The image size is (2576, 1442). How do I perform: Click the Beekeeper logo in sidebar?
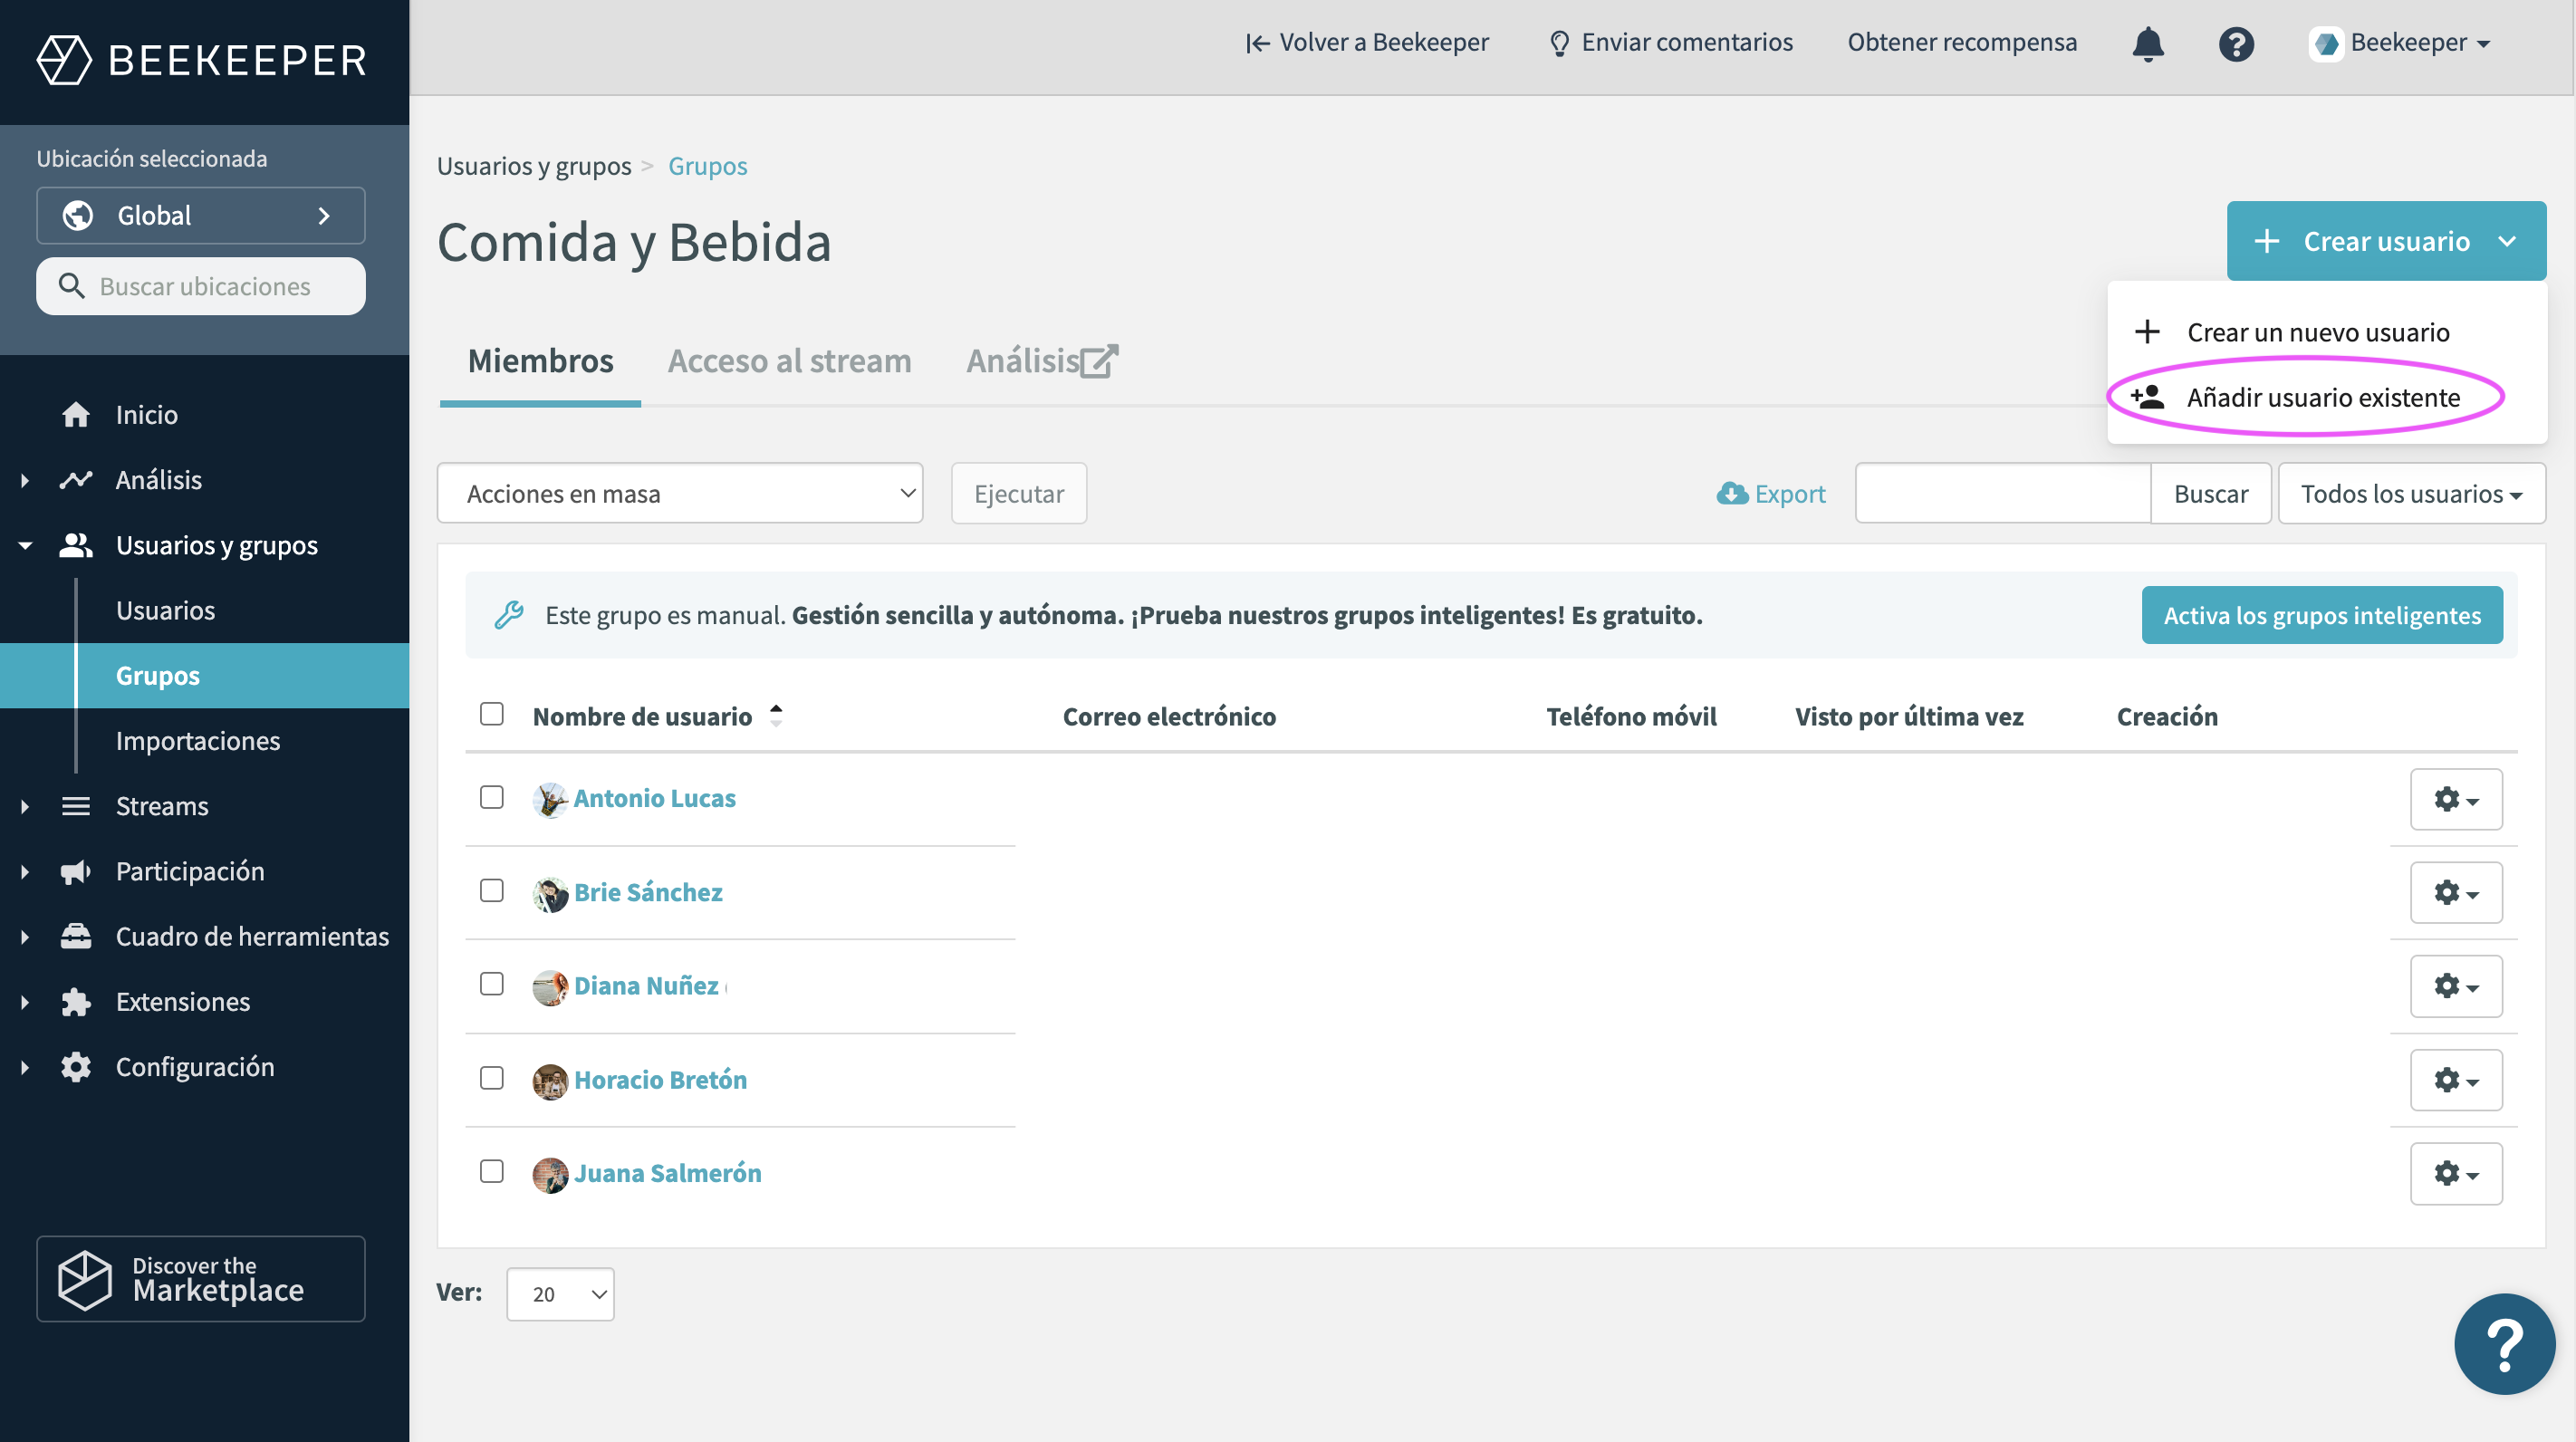click(201, 60)
